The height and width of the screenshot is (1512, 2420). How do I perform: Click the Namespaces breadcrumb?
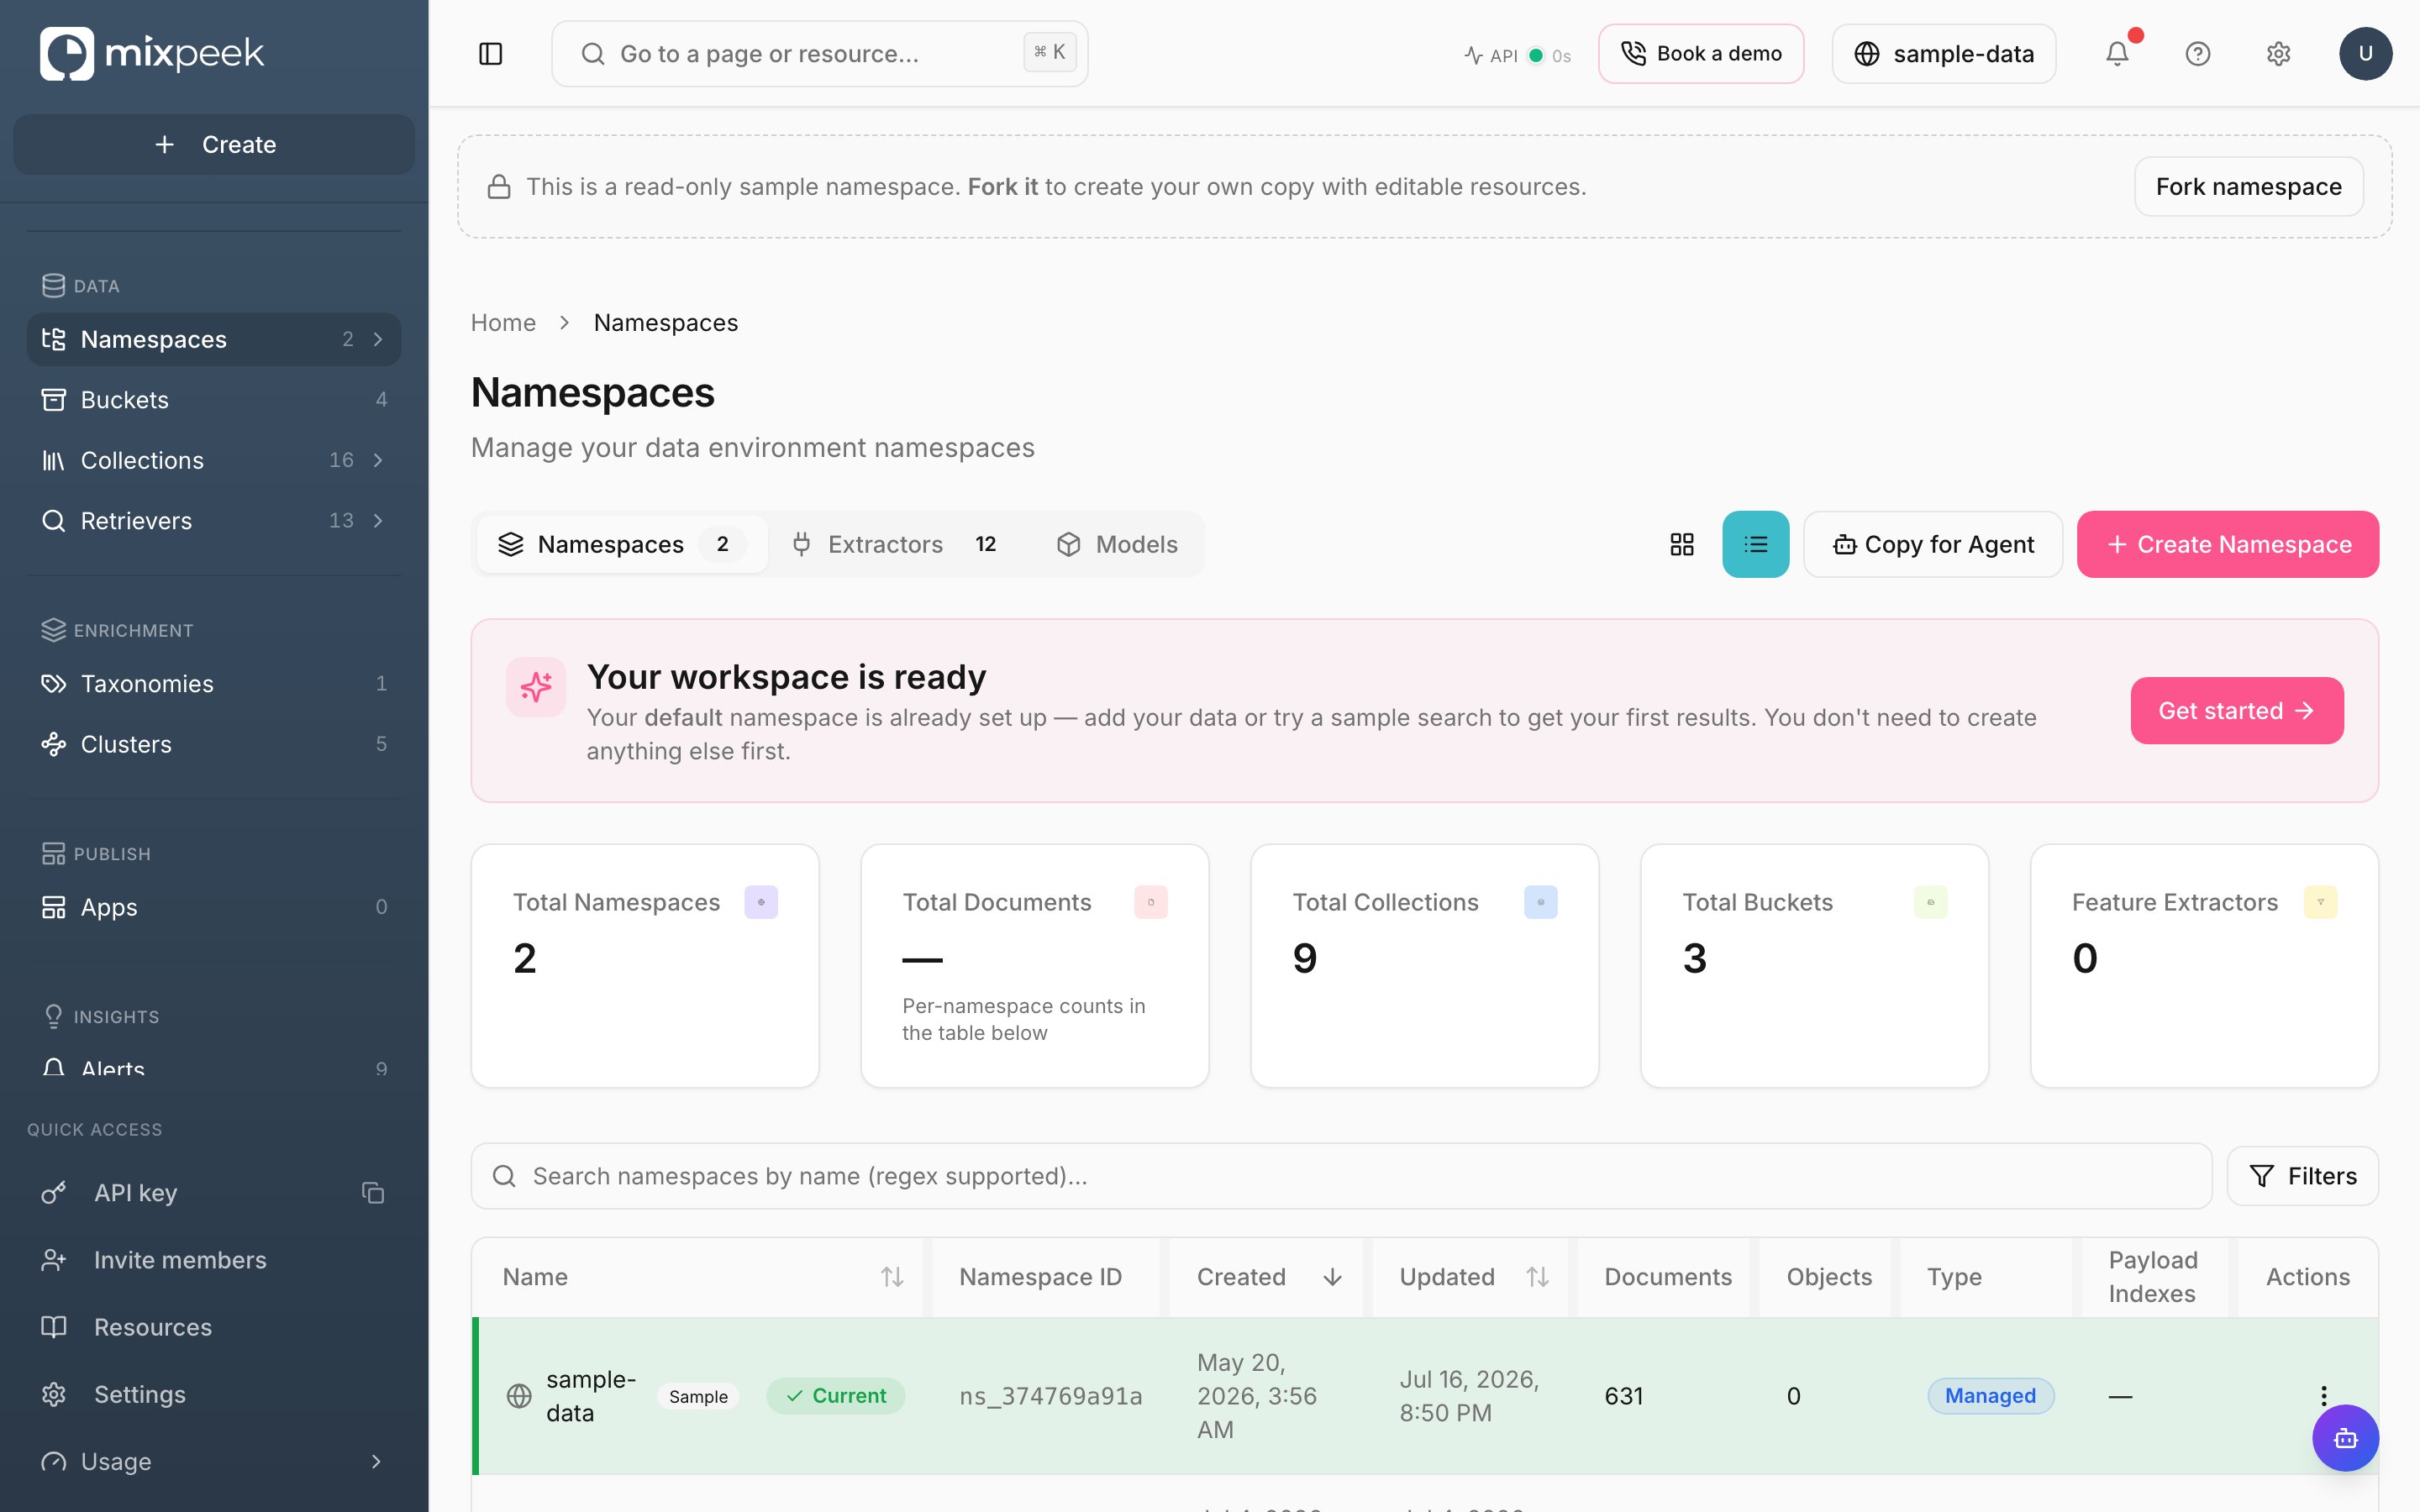[666, 323]
